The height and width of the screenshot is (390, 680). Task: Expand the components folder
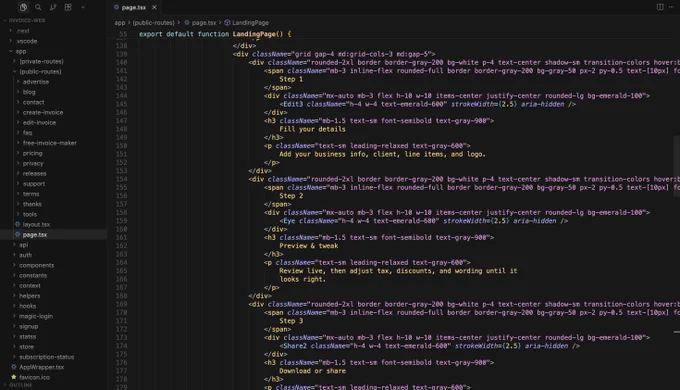coord(36,265)
